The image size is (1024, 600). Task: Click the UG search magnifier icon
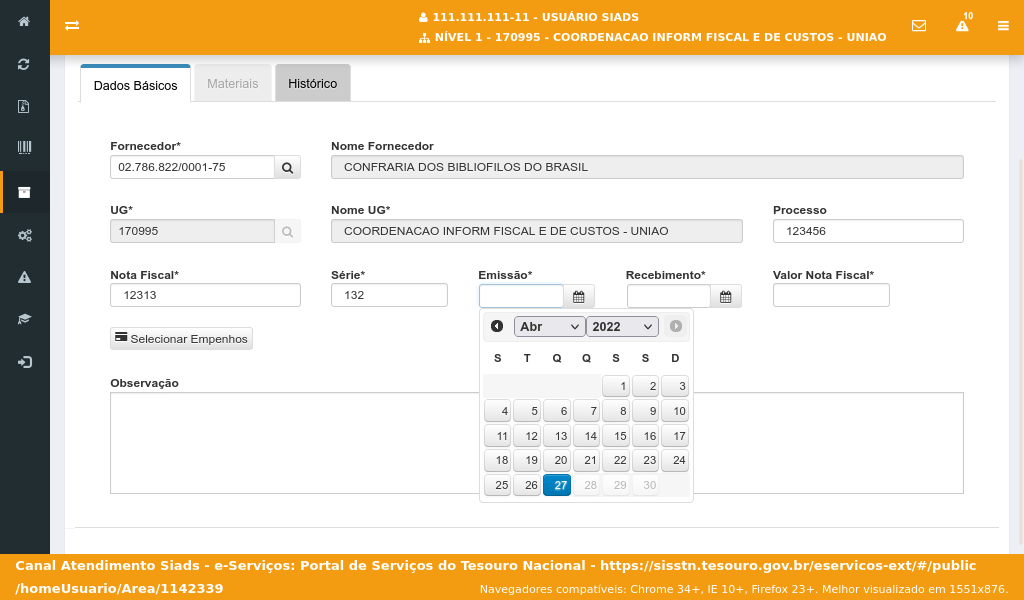click(287, 232)
